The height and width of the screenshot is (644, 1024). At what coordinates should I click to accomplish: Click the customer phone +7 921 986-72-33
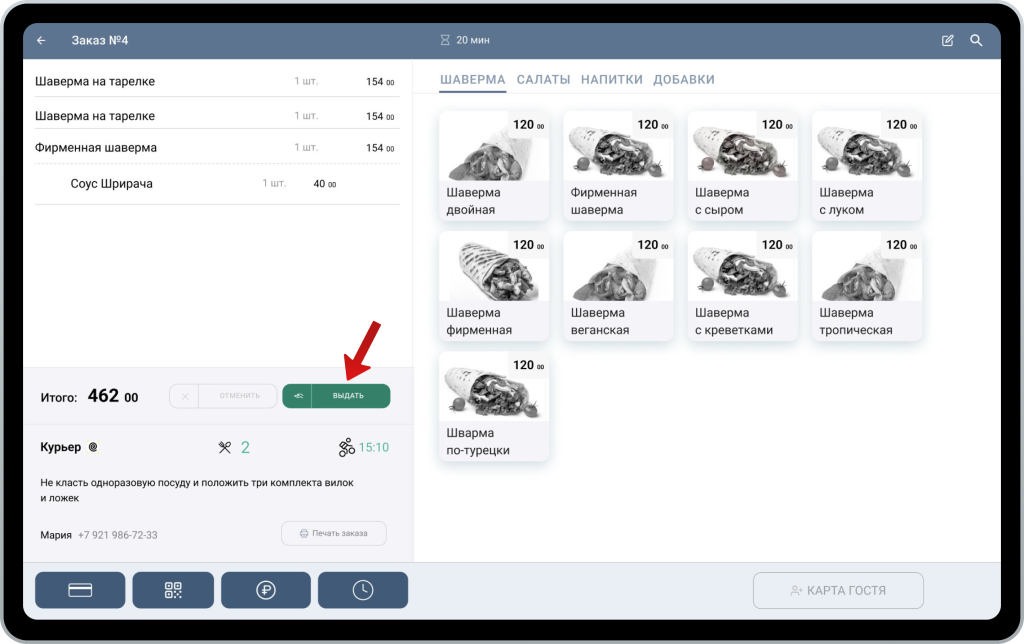coord(118,535)
